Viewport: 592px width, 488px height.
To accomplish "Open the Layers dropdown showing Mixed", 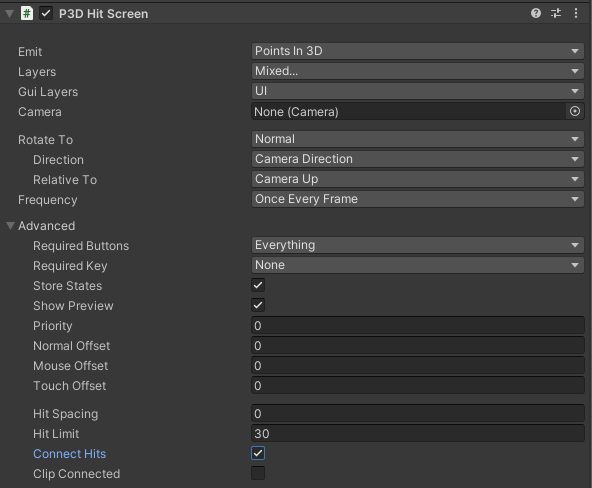I will (x=418, y=71).
